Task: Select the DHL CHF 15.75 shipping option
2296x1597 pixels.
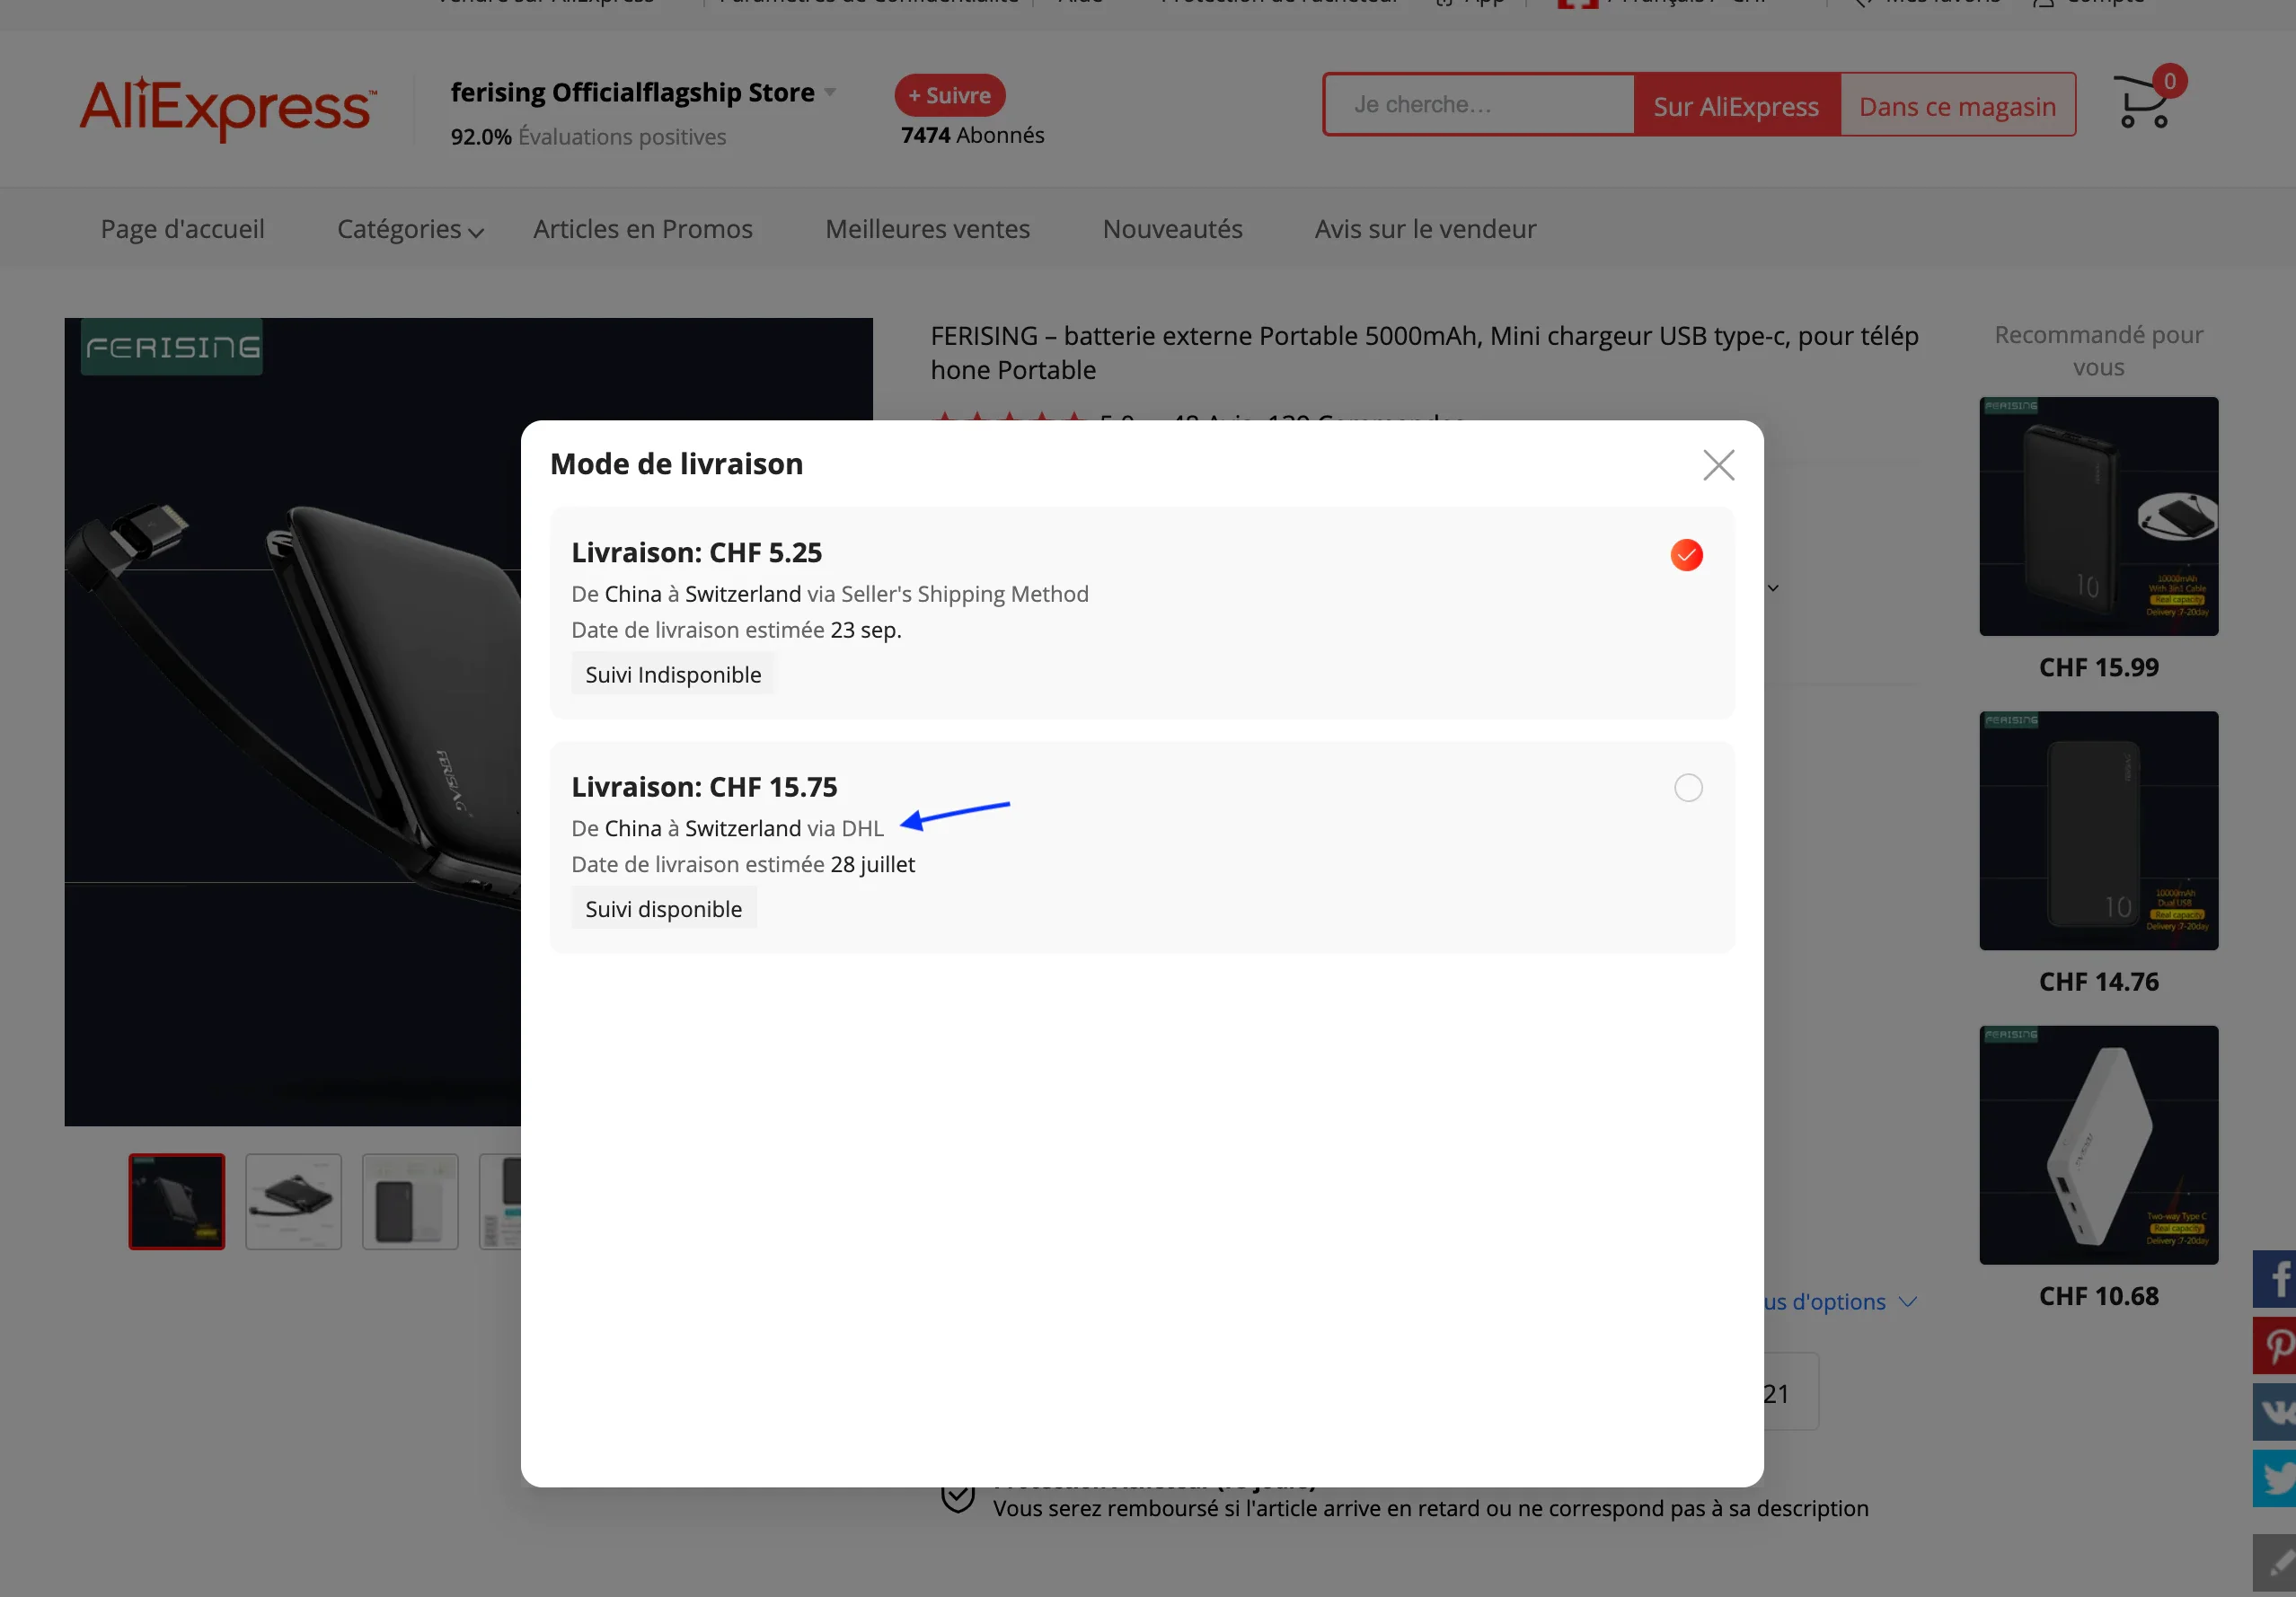Action: tap(1688, 788)
